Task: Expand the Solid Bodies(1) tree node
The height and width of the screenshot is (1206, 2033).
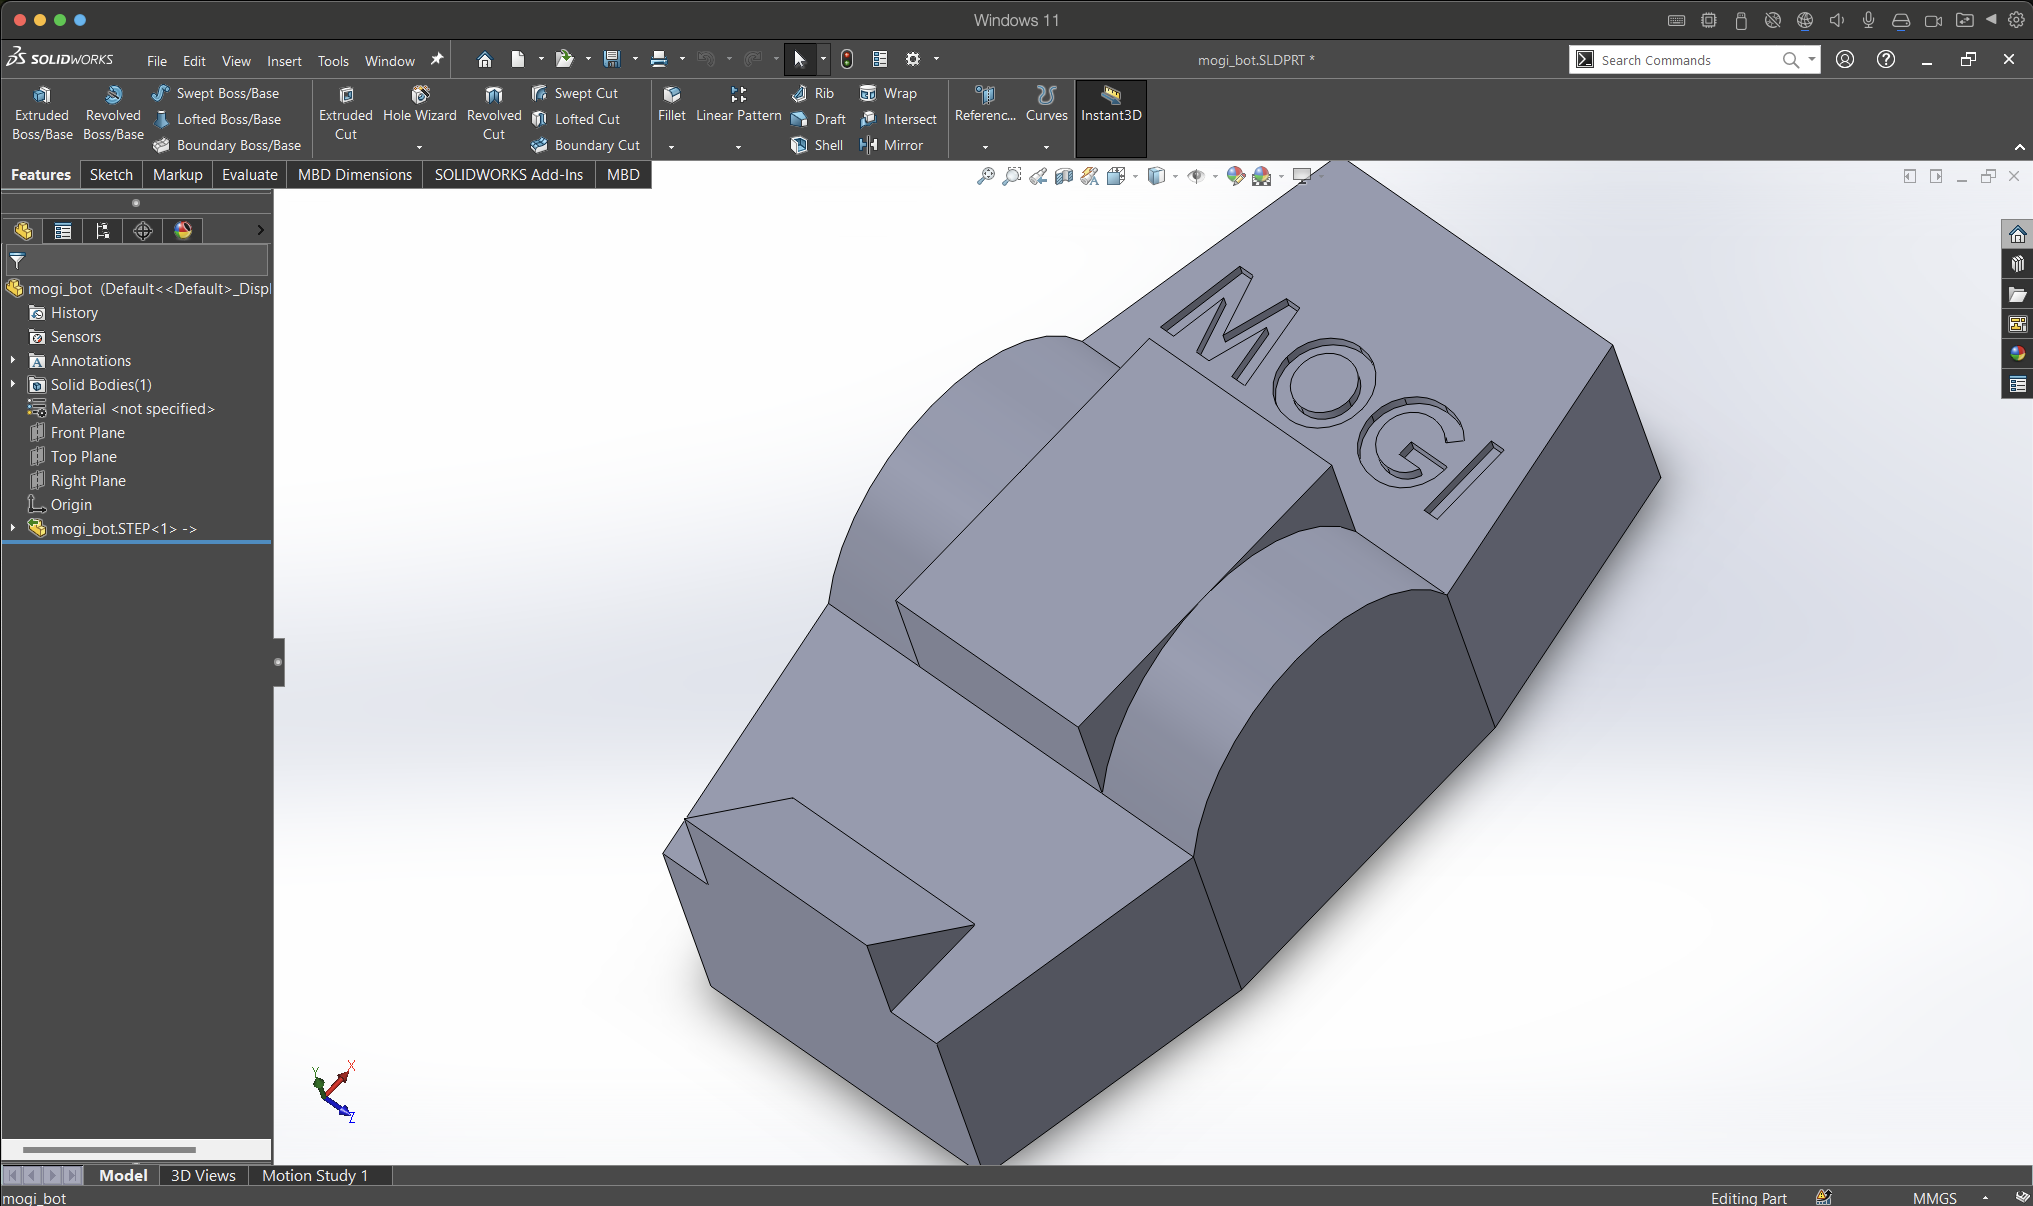Action: (x=13, y=384)
